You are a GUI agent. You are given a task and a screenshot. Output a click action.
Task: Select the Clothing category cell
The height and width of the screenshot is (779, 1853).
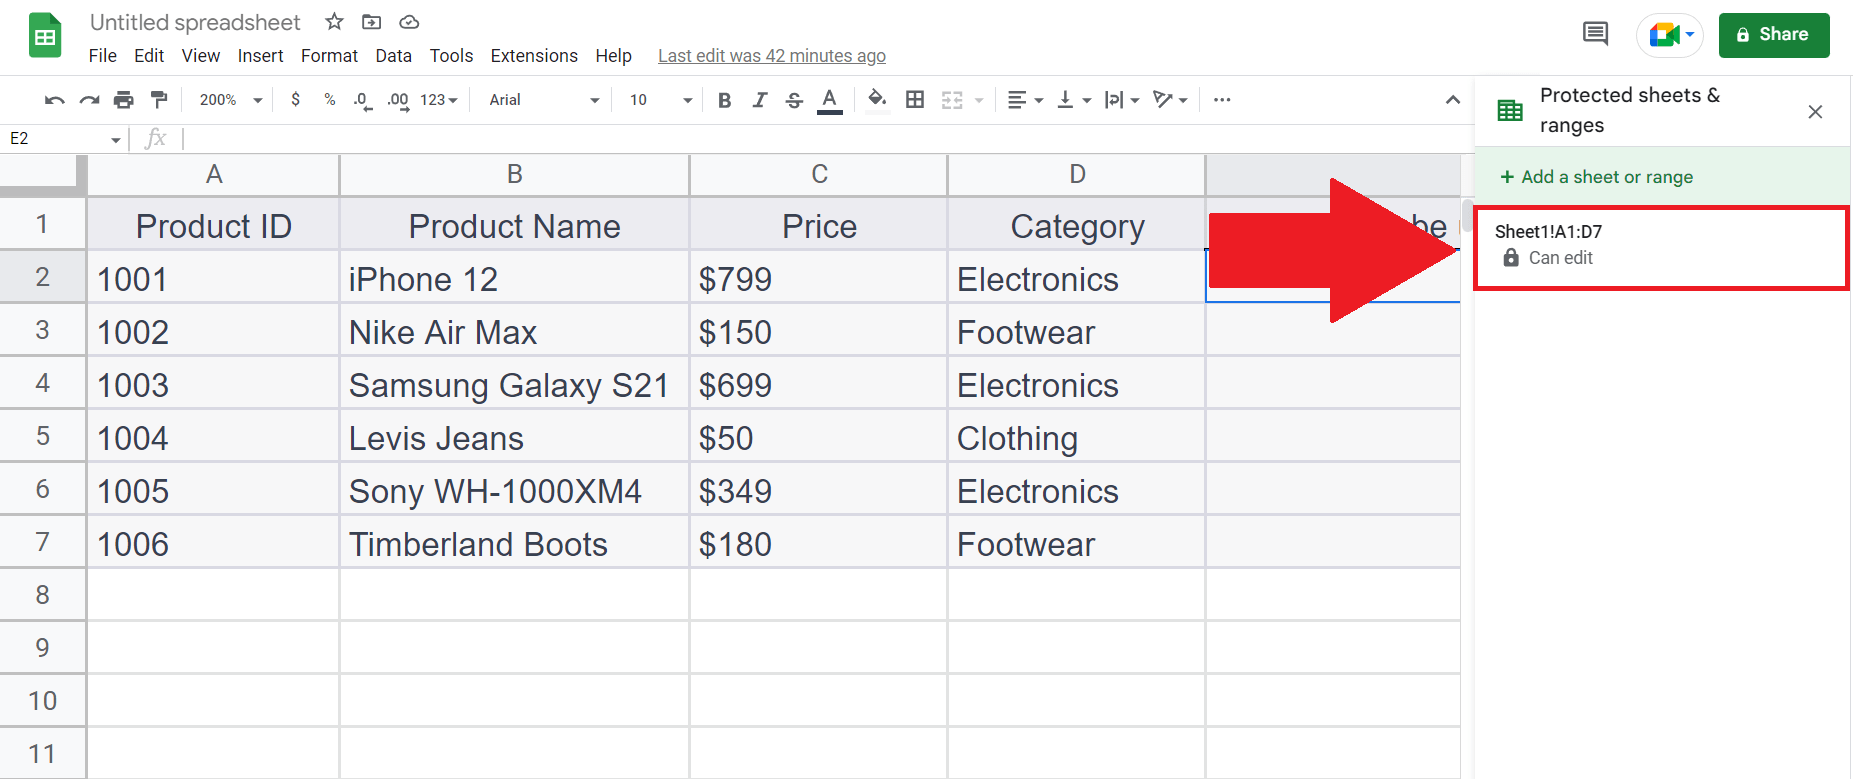click(1077, 437)
